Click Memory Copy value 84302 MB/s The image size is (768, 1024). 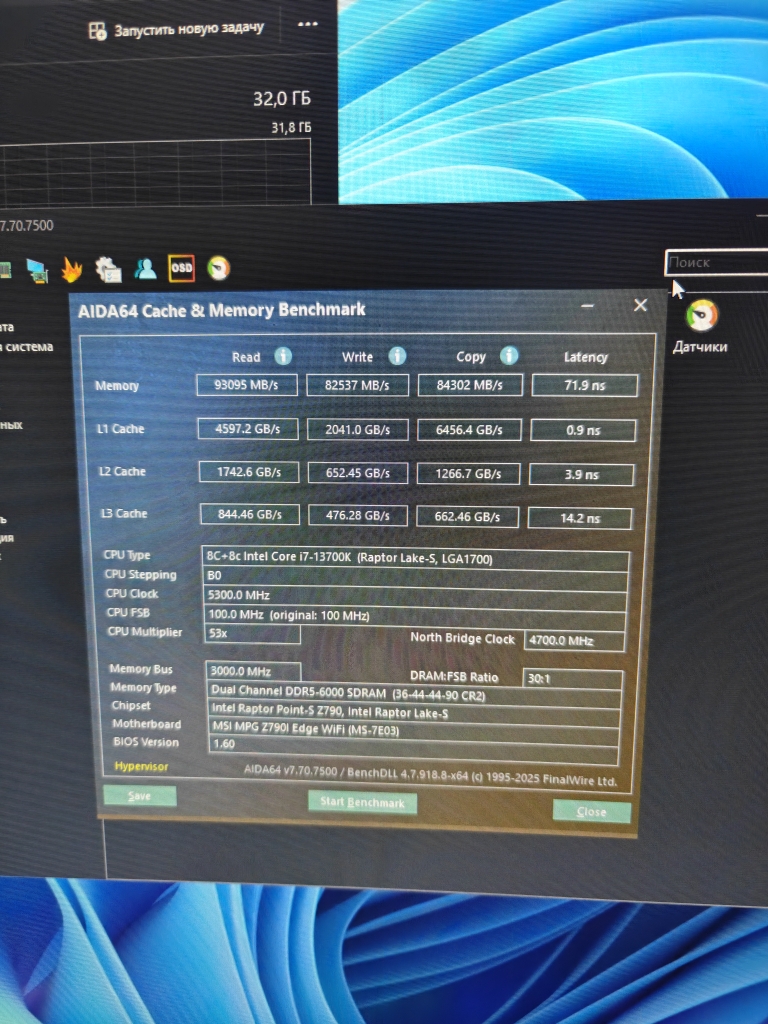(x=470, y=385)
